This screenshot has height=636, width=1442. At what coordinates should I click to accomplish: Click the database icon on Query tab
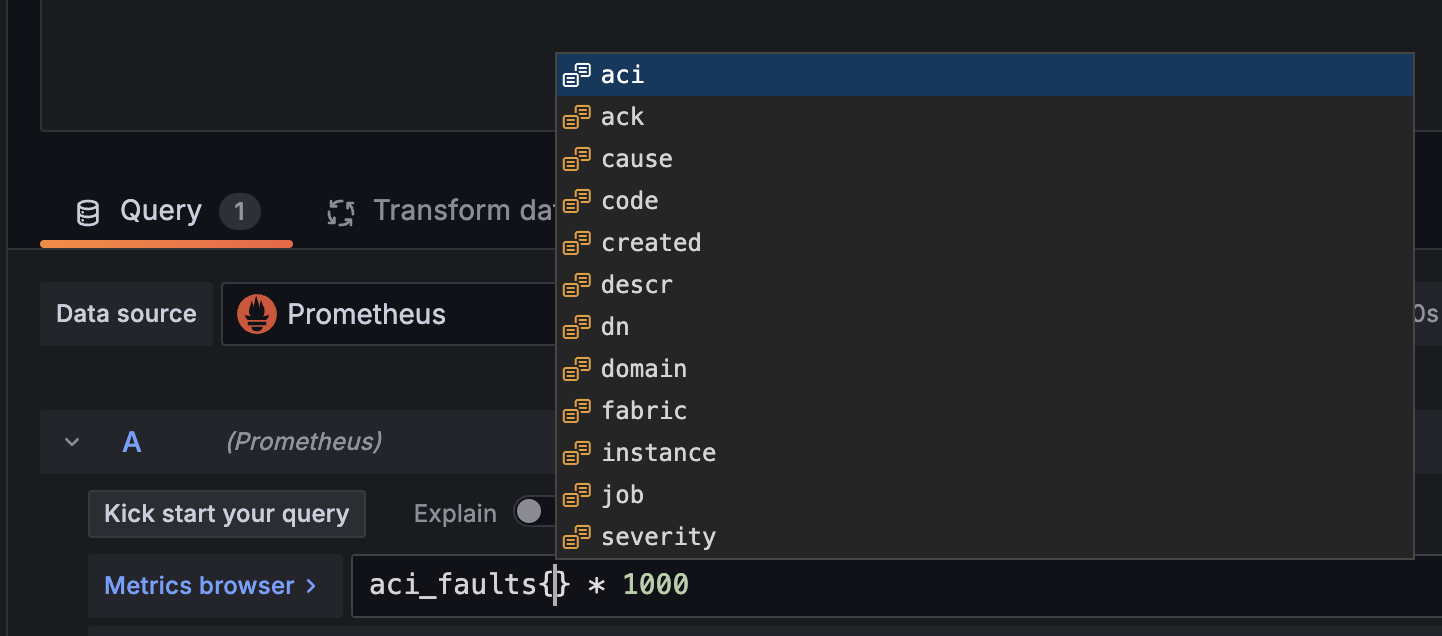click(88, 212)
